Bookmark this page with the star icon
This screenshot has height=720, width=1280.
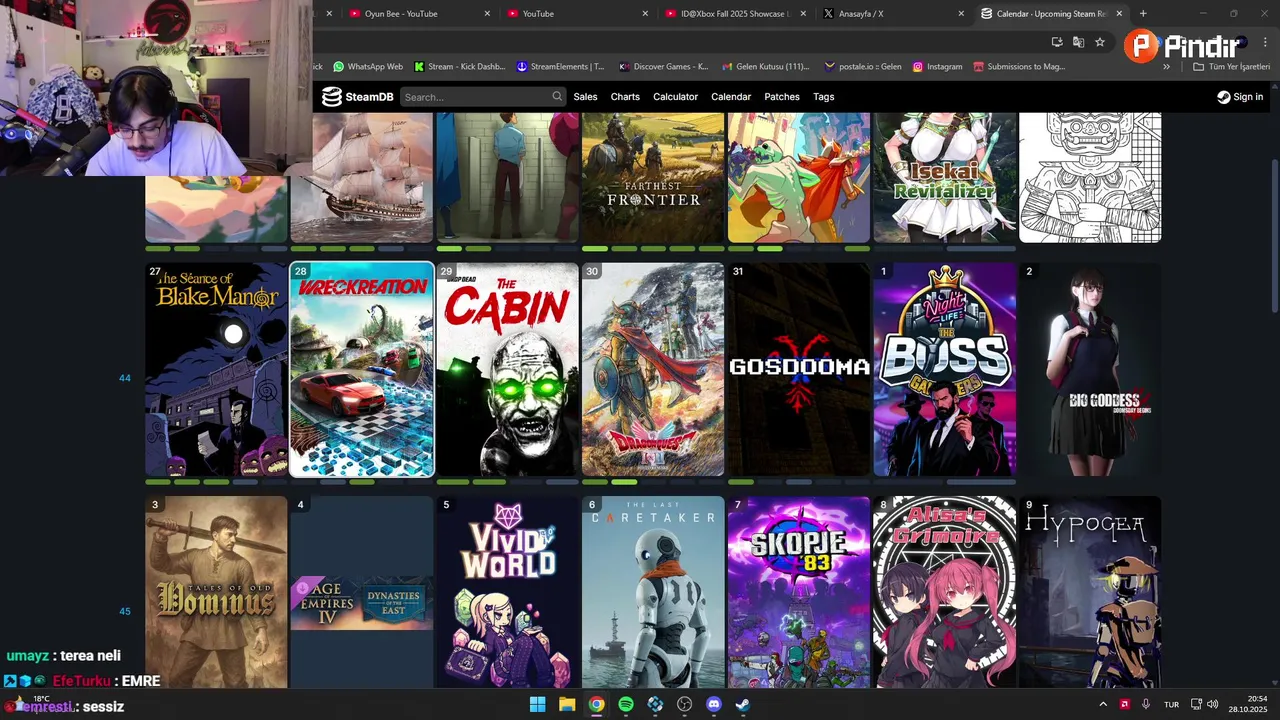pyautogui.click(x=1100, y=42)
